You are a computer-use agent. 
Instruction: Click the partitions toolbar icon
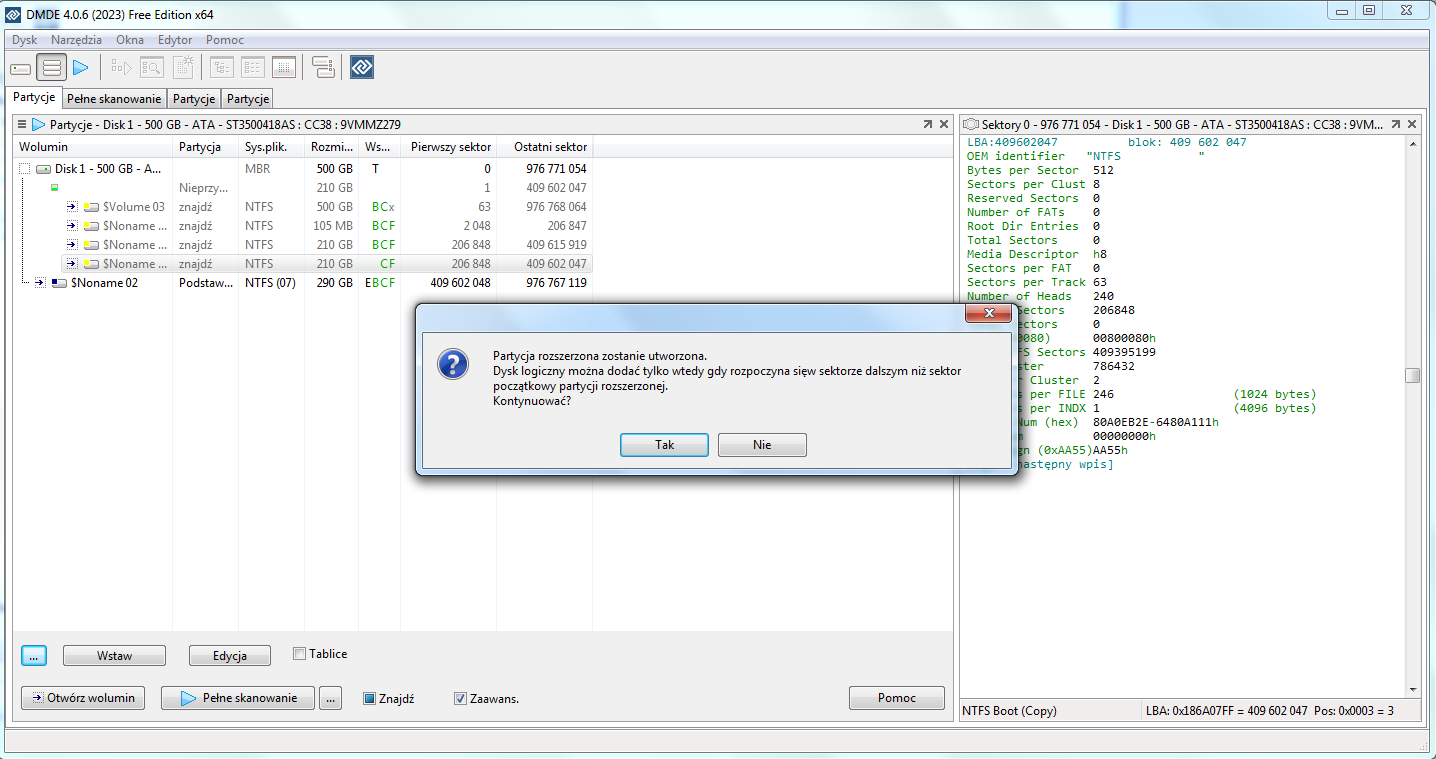(x=52, y=68)
